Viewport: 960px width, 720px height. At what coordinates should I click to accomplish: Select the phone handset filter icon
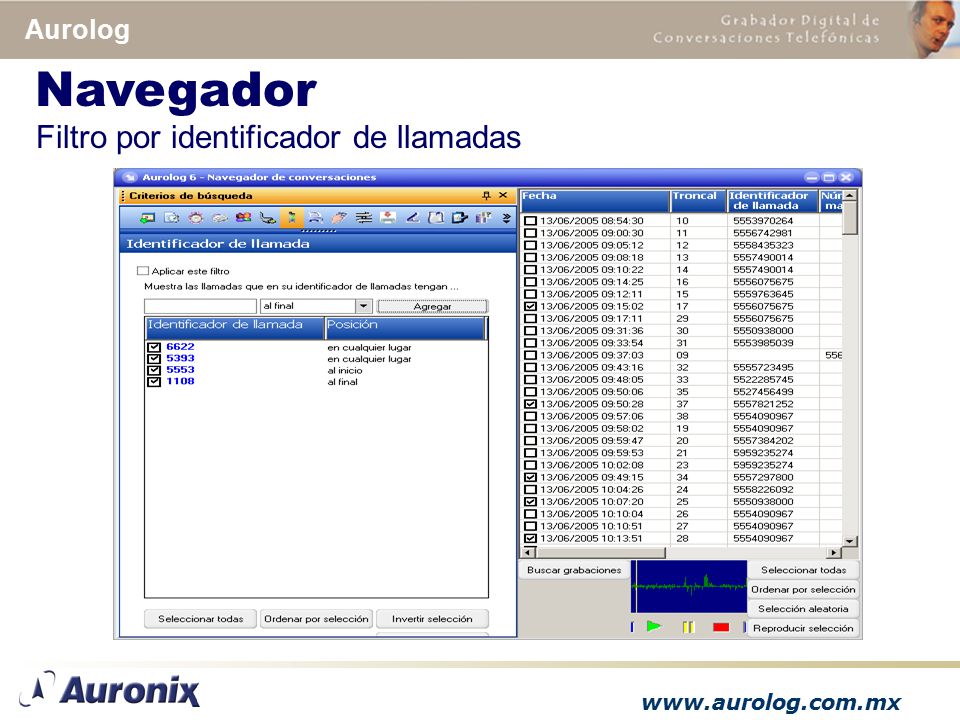point(268,217)
